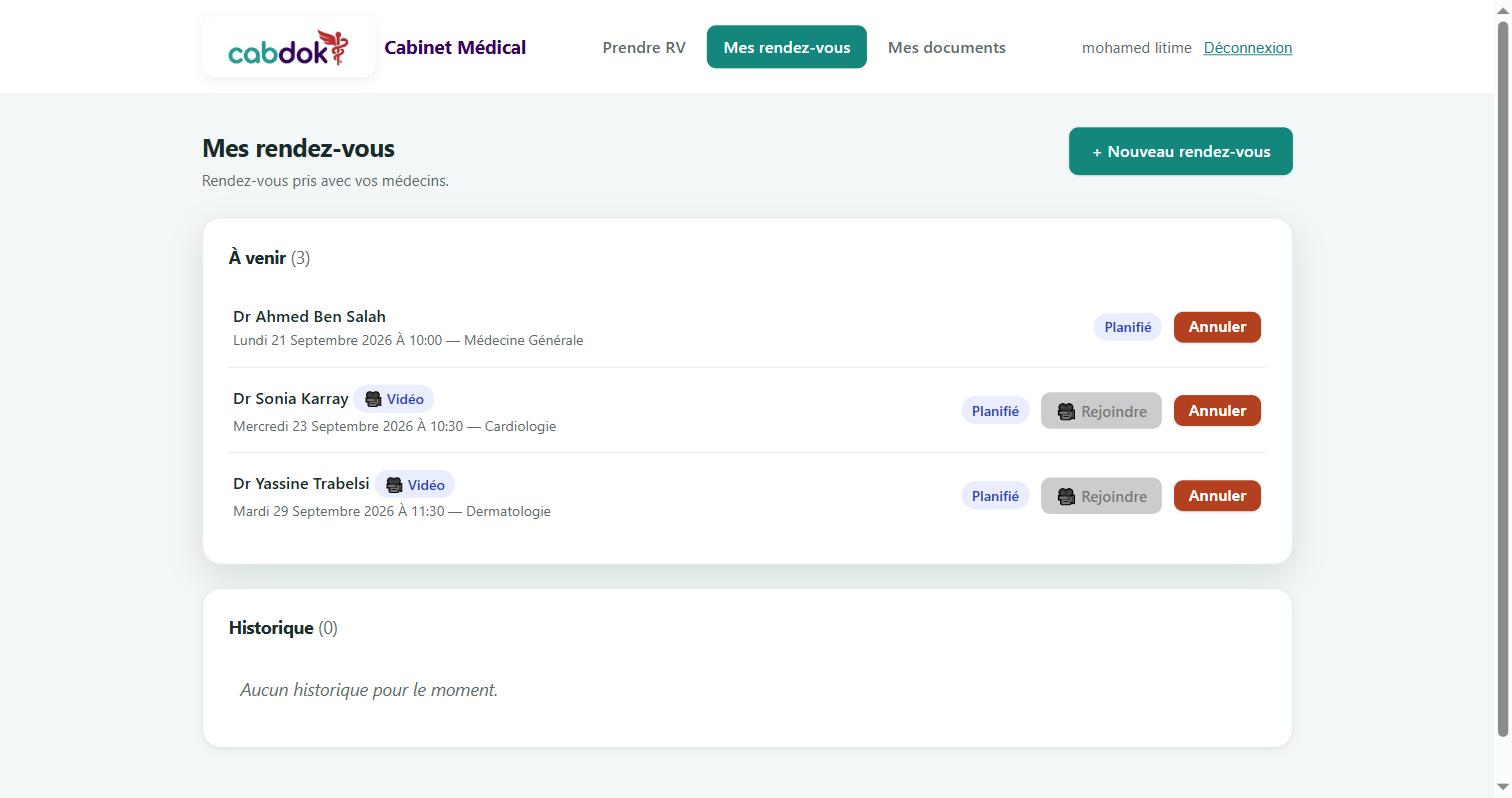
Task: Click 'Aucun historique pour le moment.' text
Action: point(369,690)
